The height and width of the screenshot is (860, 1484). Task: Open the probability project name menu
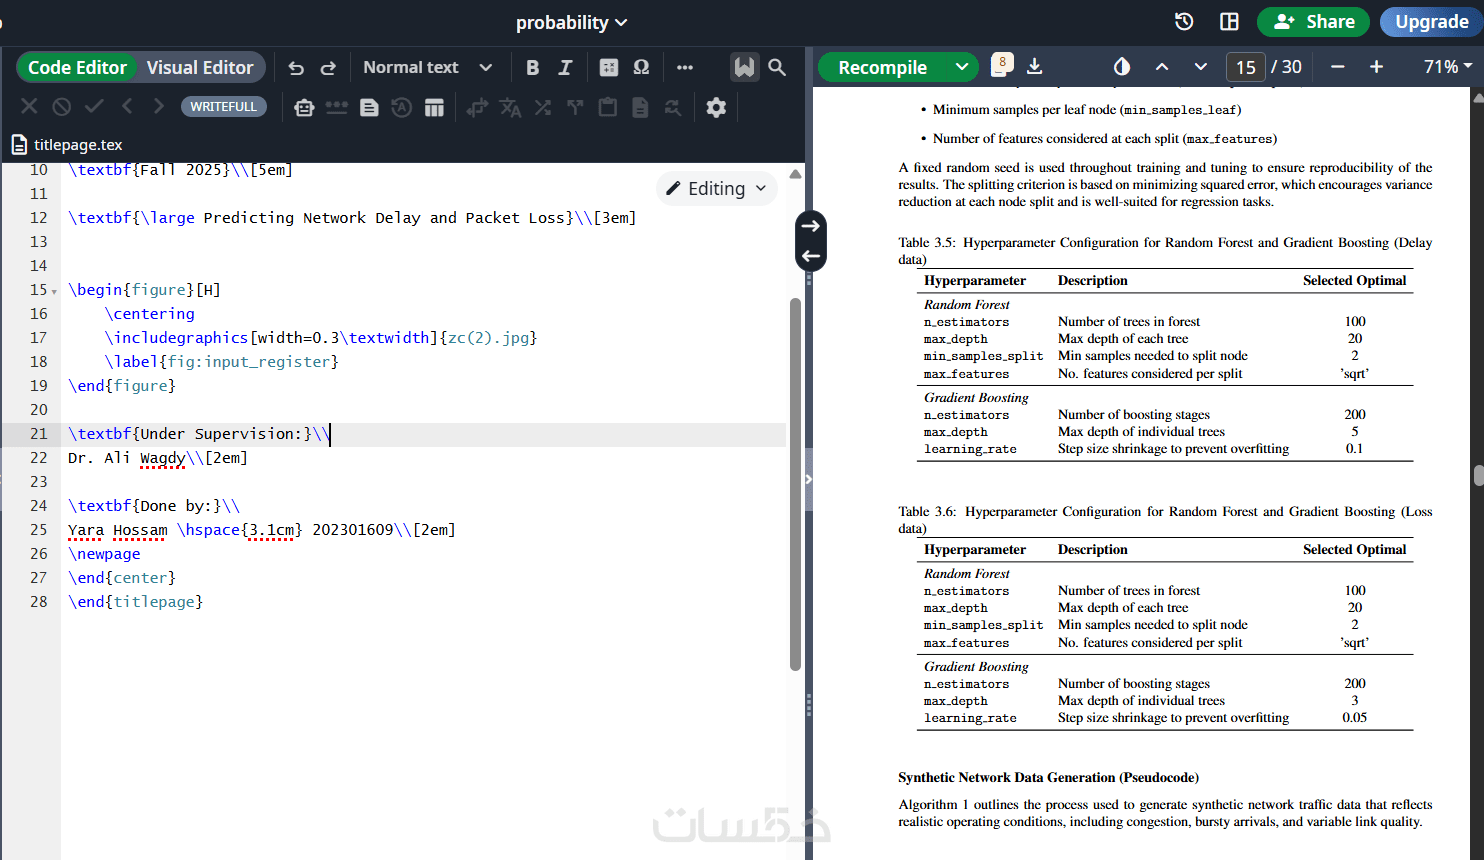pos(571,22)
